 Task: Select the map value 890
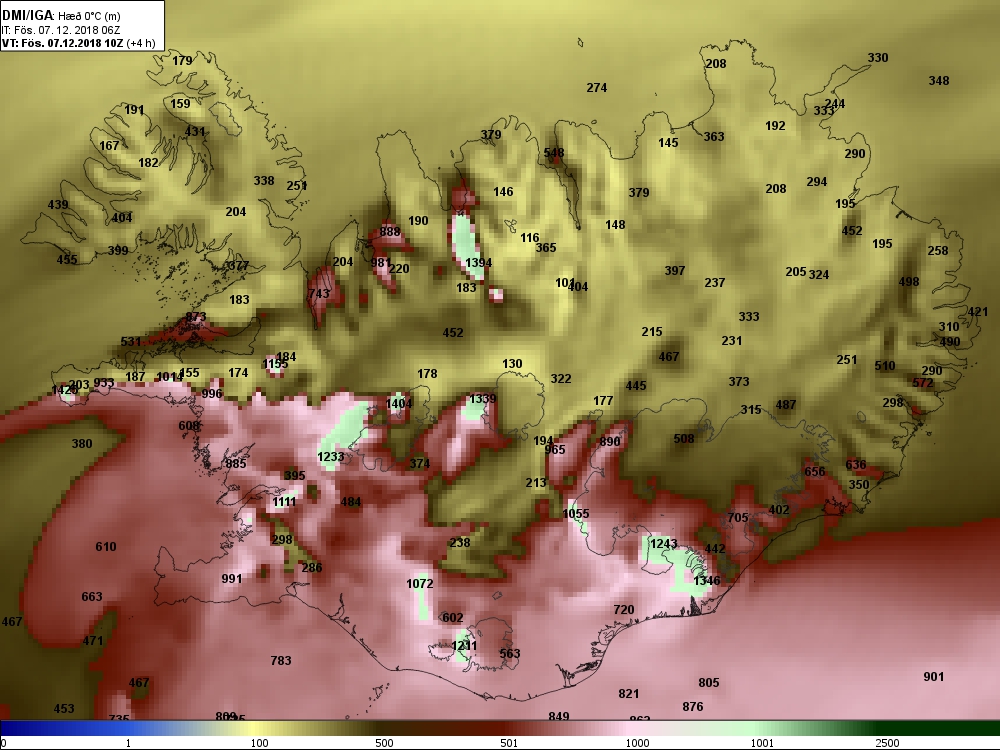[610, 441]
